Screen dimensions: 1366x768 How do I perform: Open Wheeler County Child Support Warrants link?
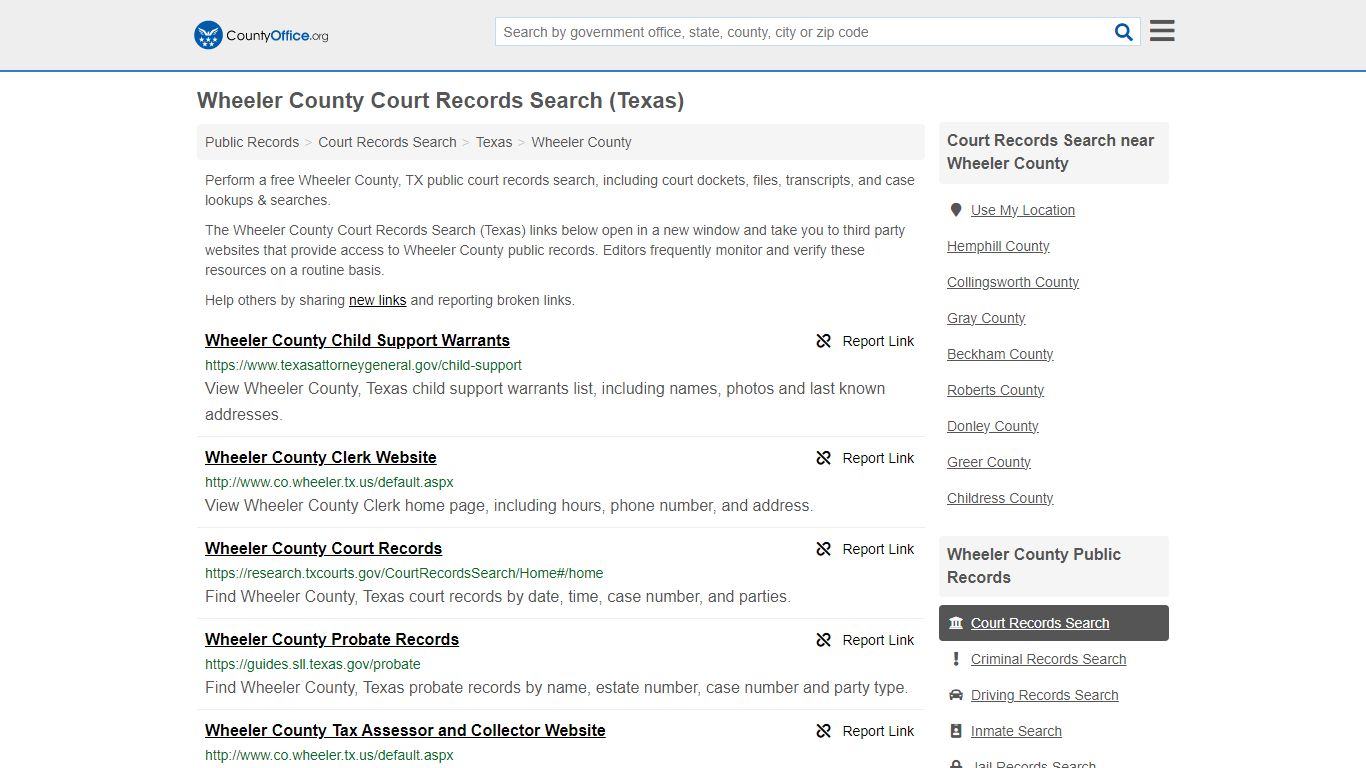point(357,340)
